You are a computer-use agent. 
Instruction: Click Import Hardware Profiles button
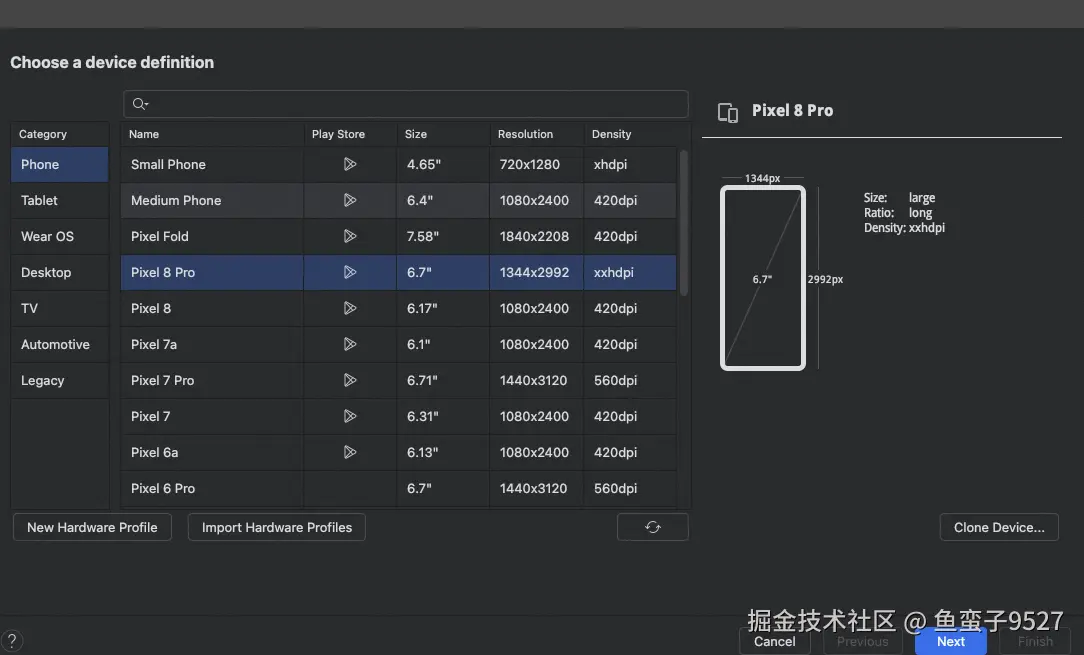click(x=277, y=527)
